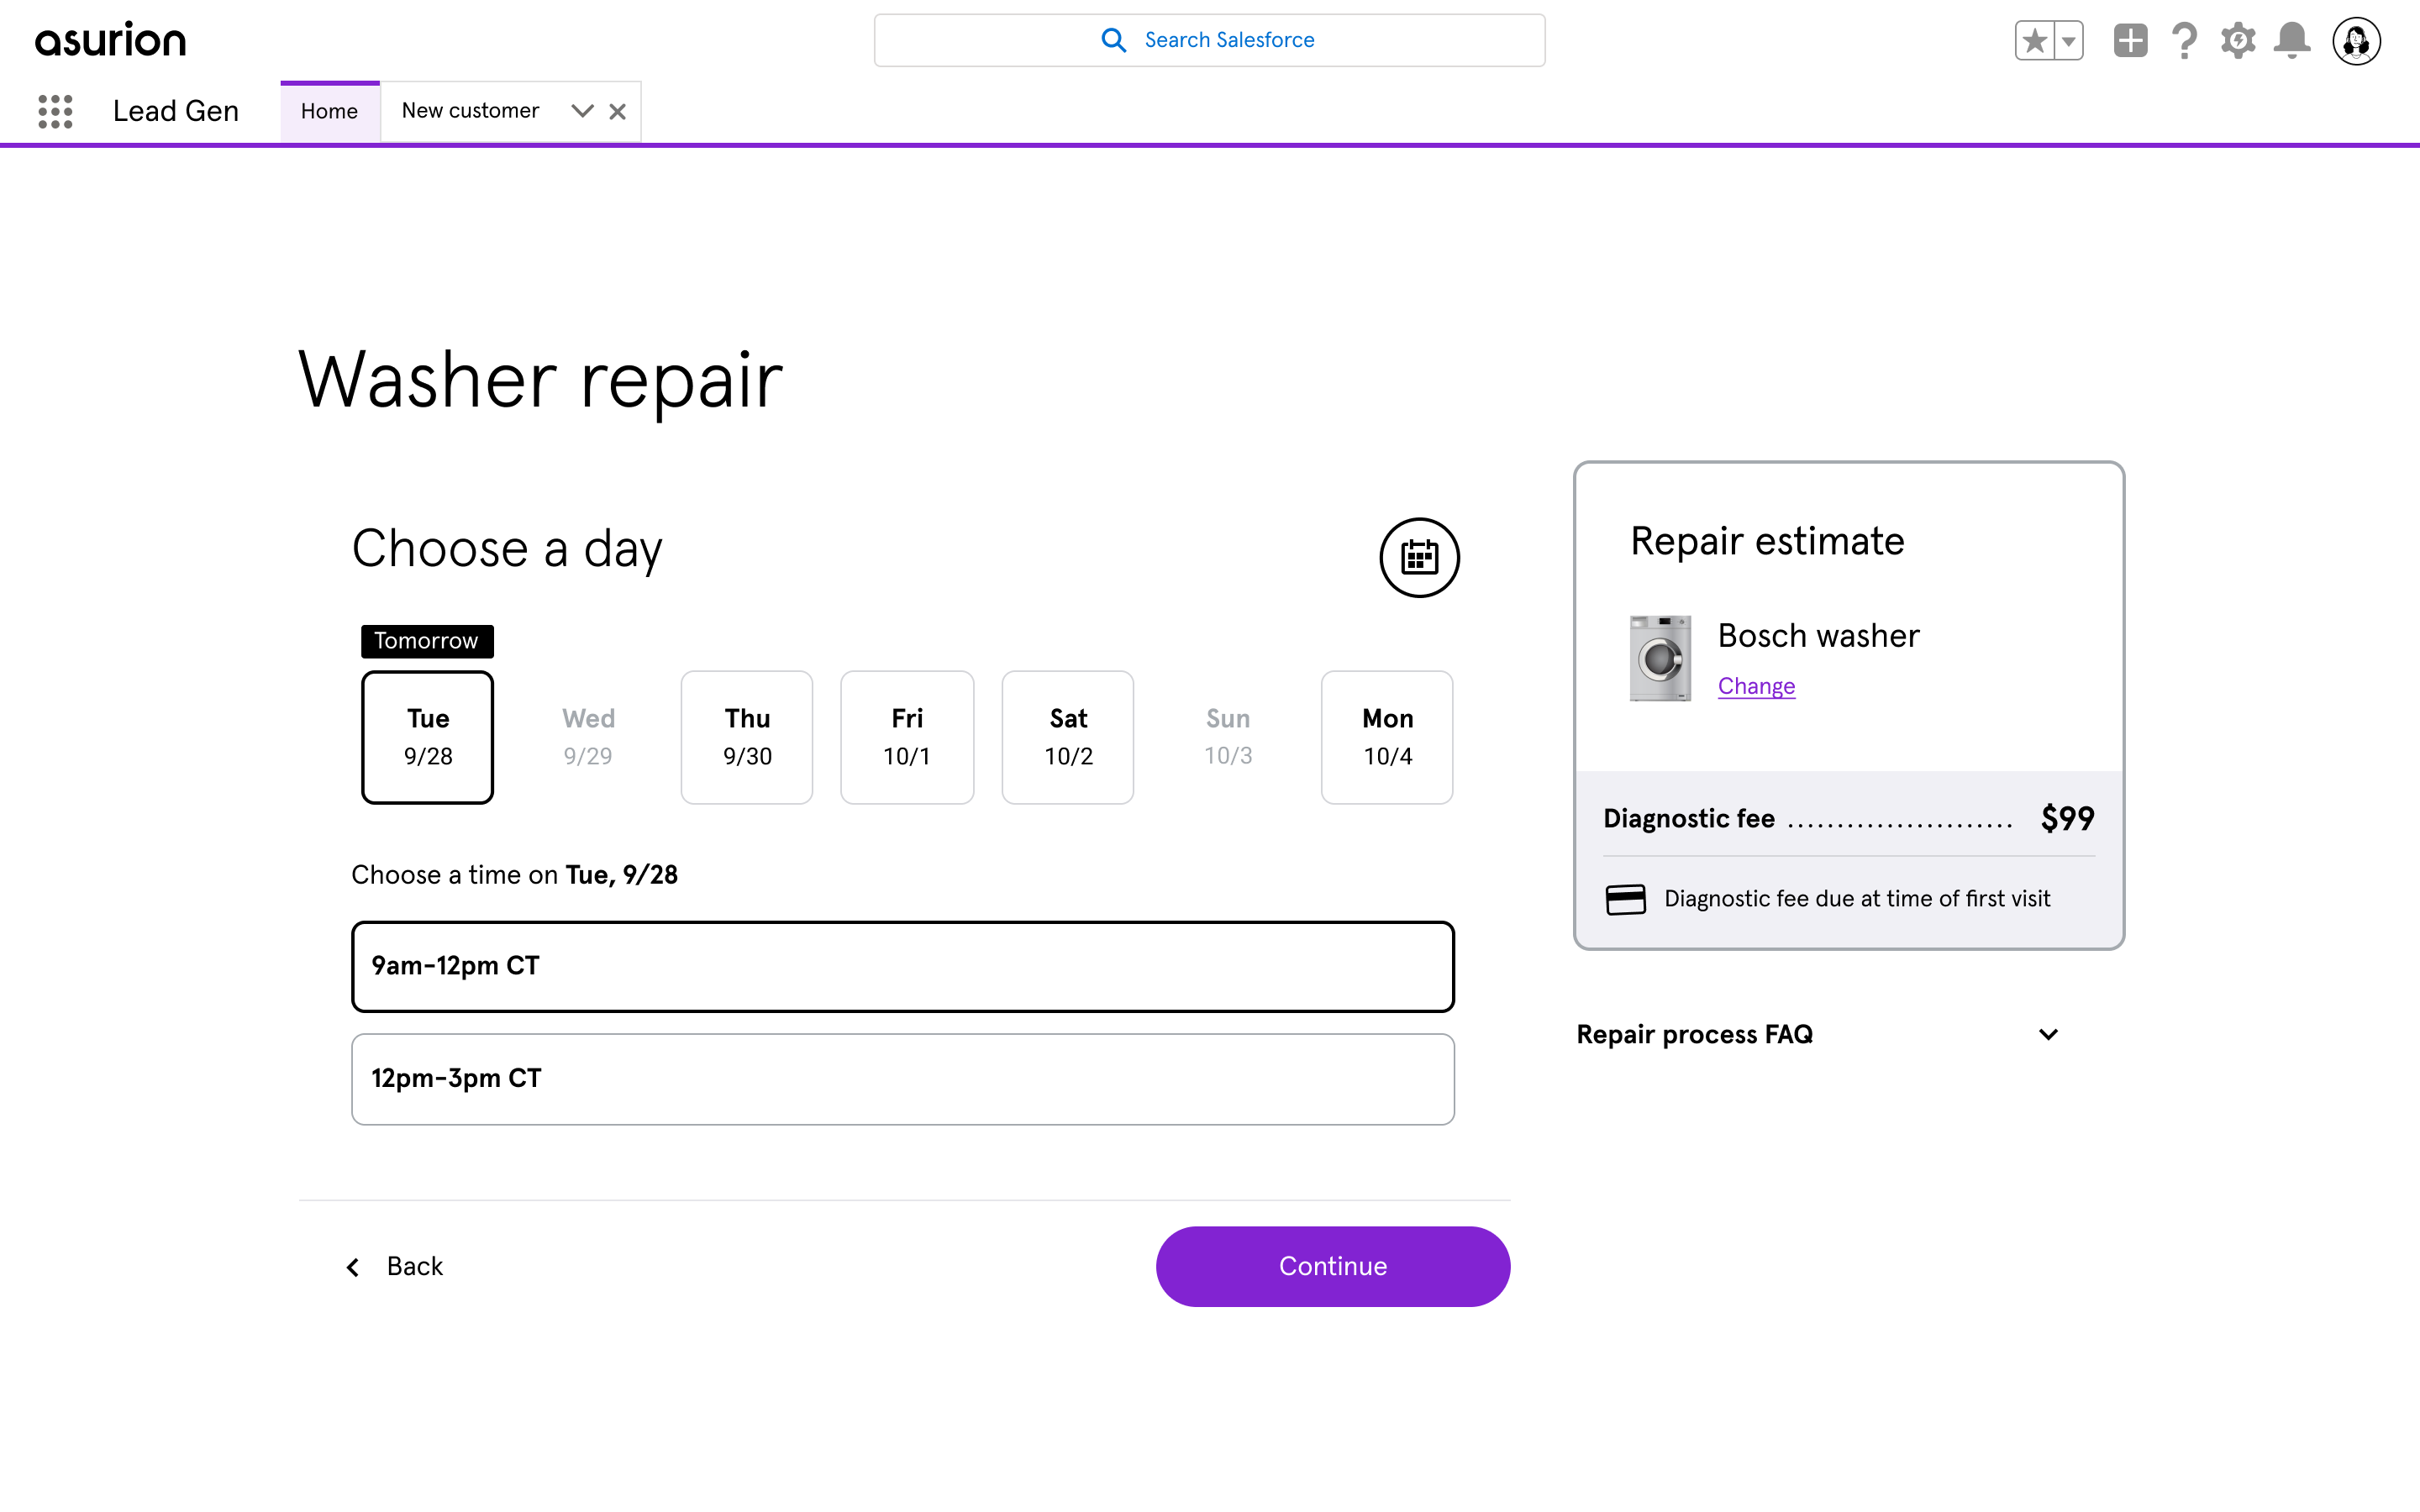
Task: Open the App Launcher grid
Action: (x=55, y=111)
